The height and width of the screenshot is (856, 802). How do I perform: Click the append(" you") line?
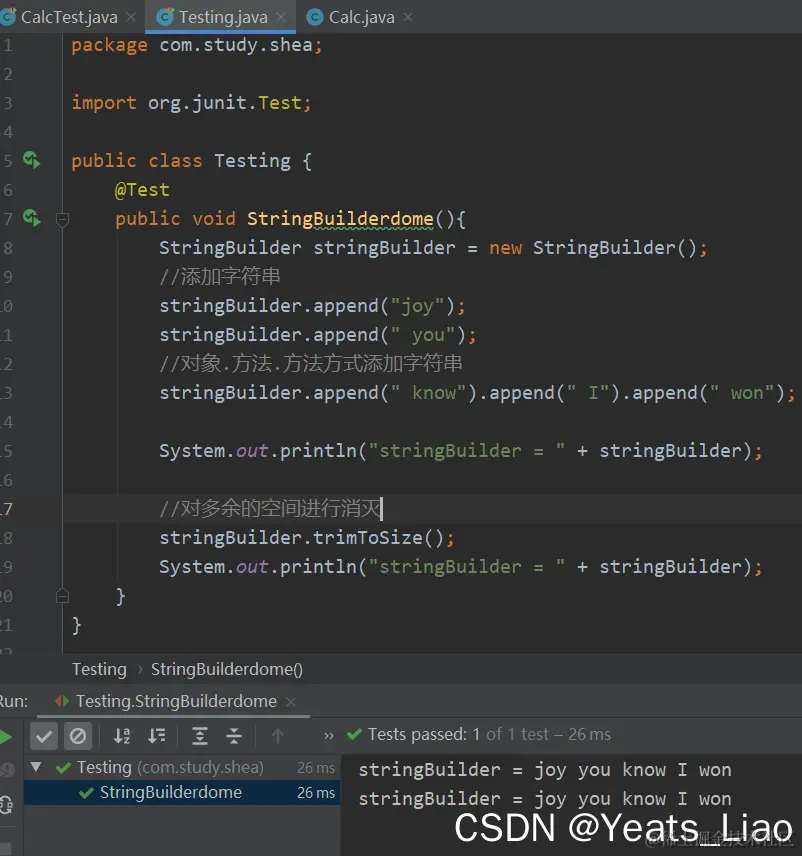point(318,335)
